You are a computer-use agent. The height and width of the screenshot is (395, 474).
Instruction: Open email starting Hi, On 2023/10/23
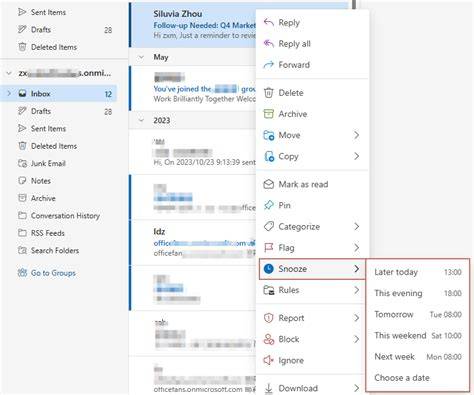pos(193,152)
